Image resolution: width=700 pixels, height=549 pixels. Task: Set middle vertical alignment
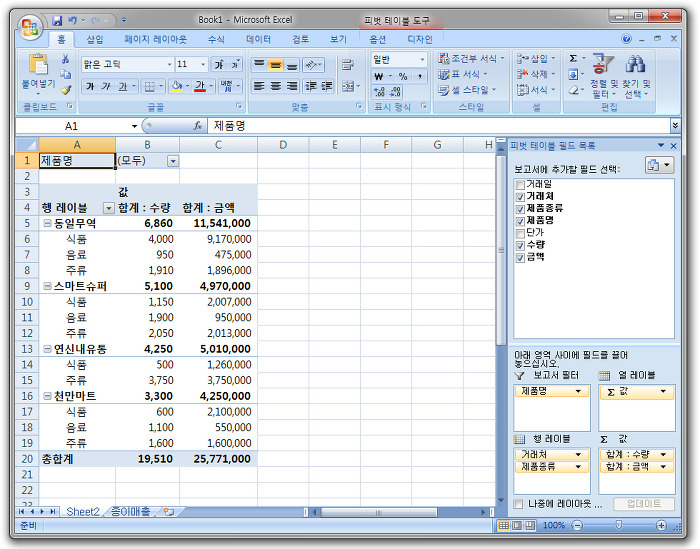(x=275, y=65)
